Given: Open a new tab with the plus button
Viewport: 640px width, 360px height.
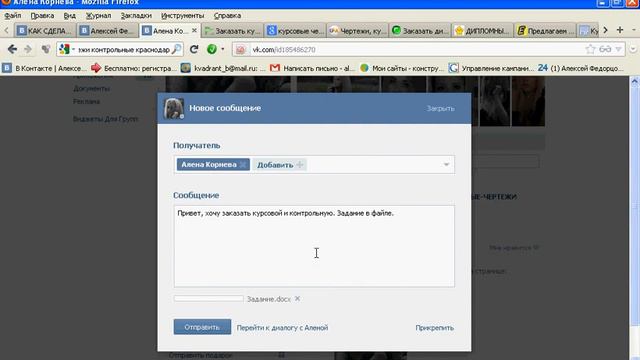Looking at the screenshot, I should pos(620,30).
